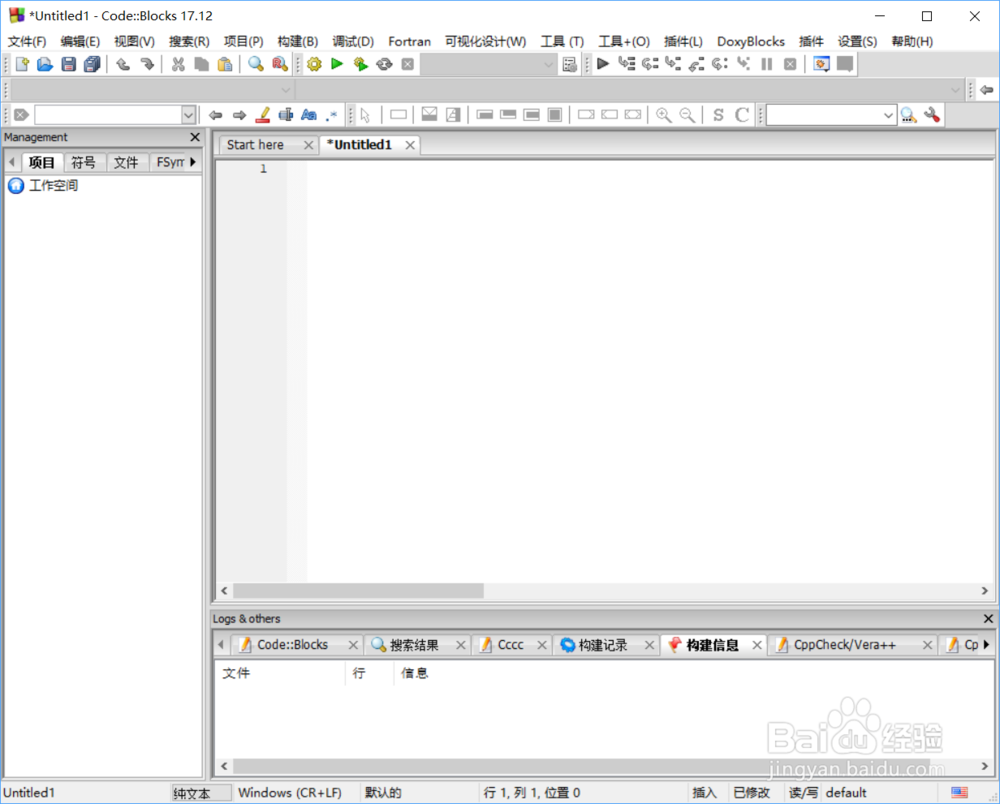The height and width of the screenshot is (804, 1000).
Task: Click inside the search text input field
Action: (108, 115)
